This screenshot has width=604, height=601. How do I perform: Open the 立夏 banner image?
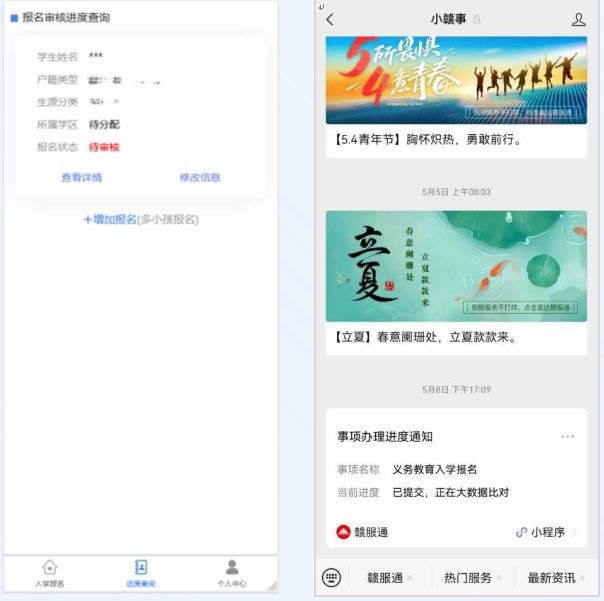[x=456, y=266]
